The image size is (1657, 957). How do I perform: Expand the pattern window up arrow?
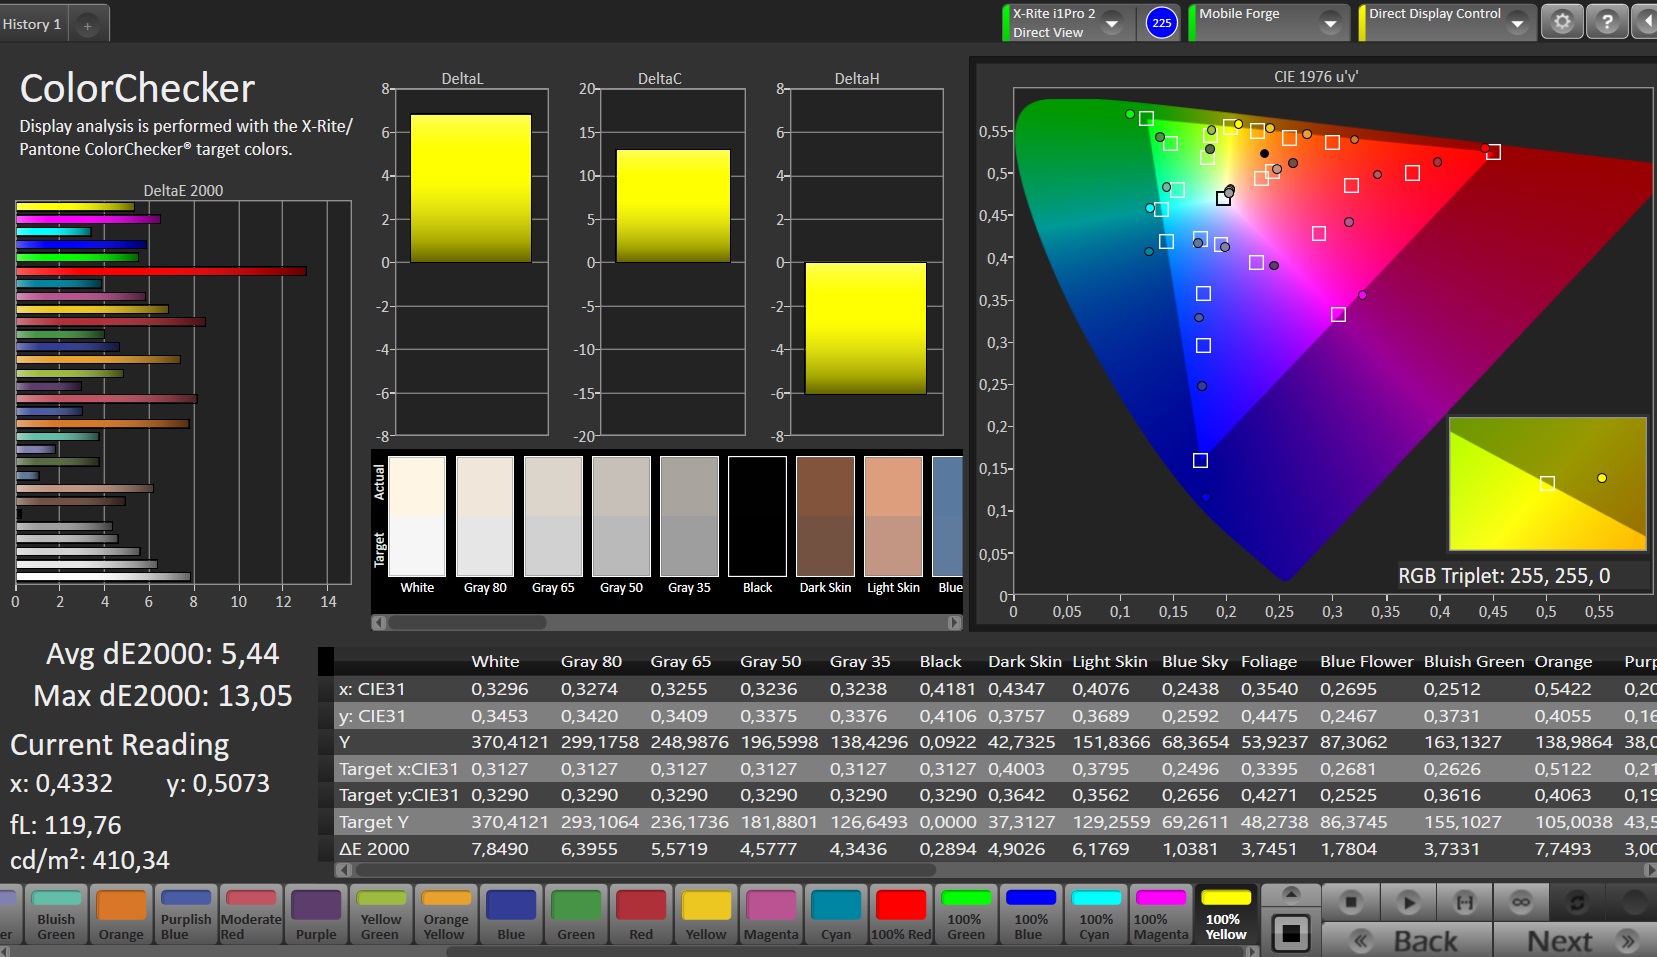pyautogui.click(x=1291, y=893)
